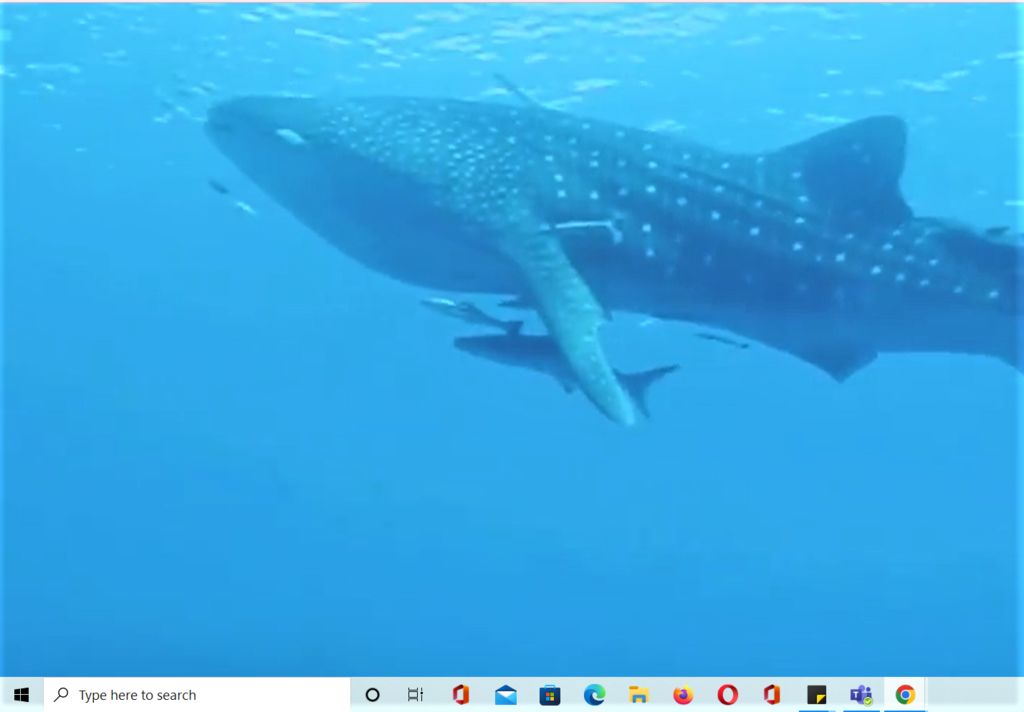Viewport: 1024px width, 712px height.
Task: Click the 'Type here to search' box
Action: [200, 695]
